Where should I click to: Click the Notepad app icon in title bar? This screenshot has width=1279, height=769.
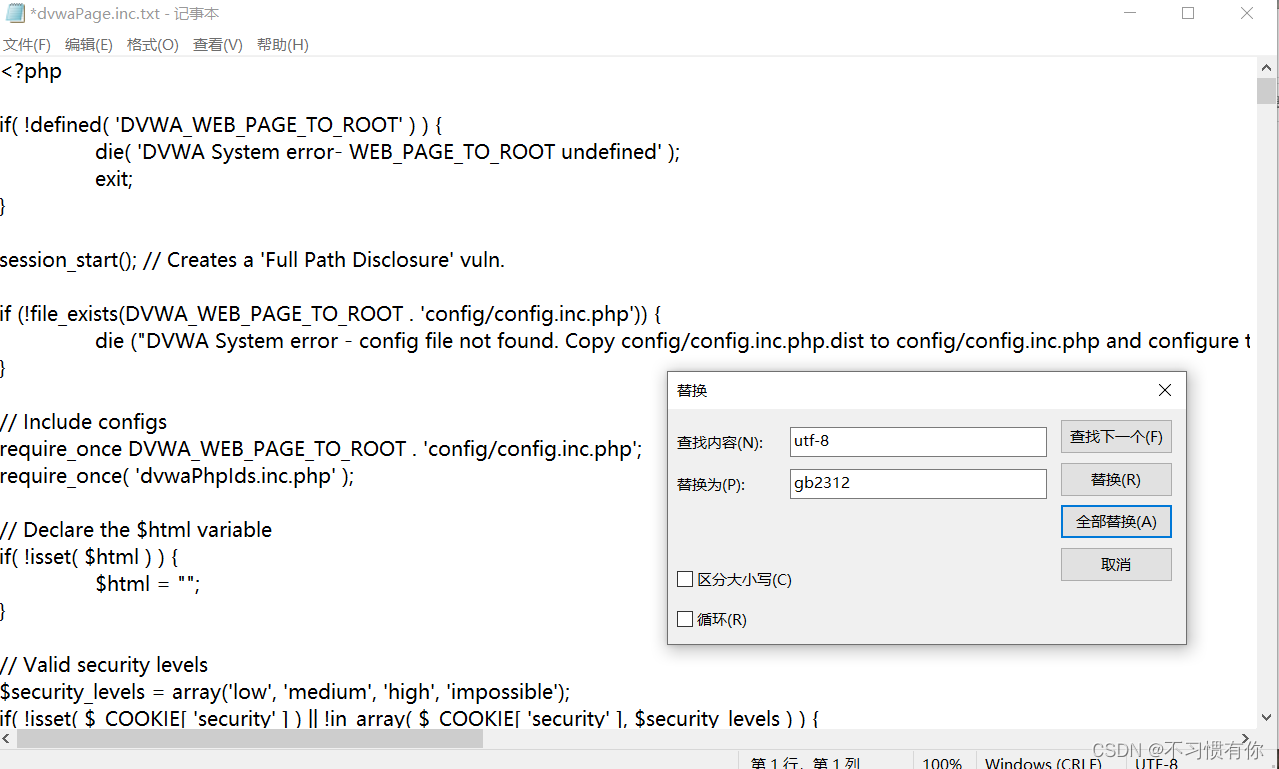click(x=15, y=14)
